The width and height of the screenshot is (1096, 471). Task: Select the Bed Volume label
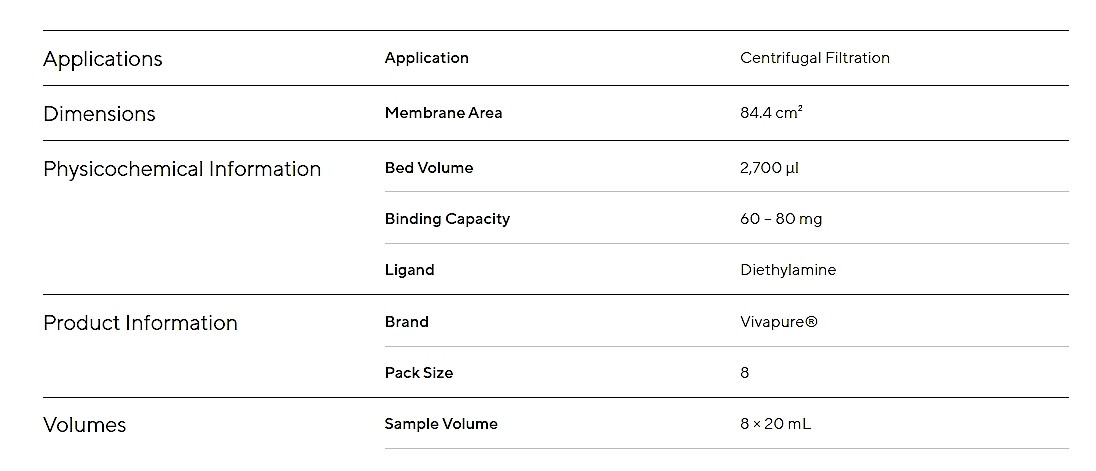click(x=428, y=168)
